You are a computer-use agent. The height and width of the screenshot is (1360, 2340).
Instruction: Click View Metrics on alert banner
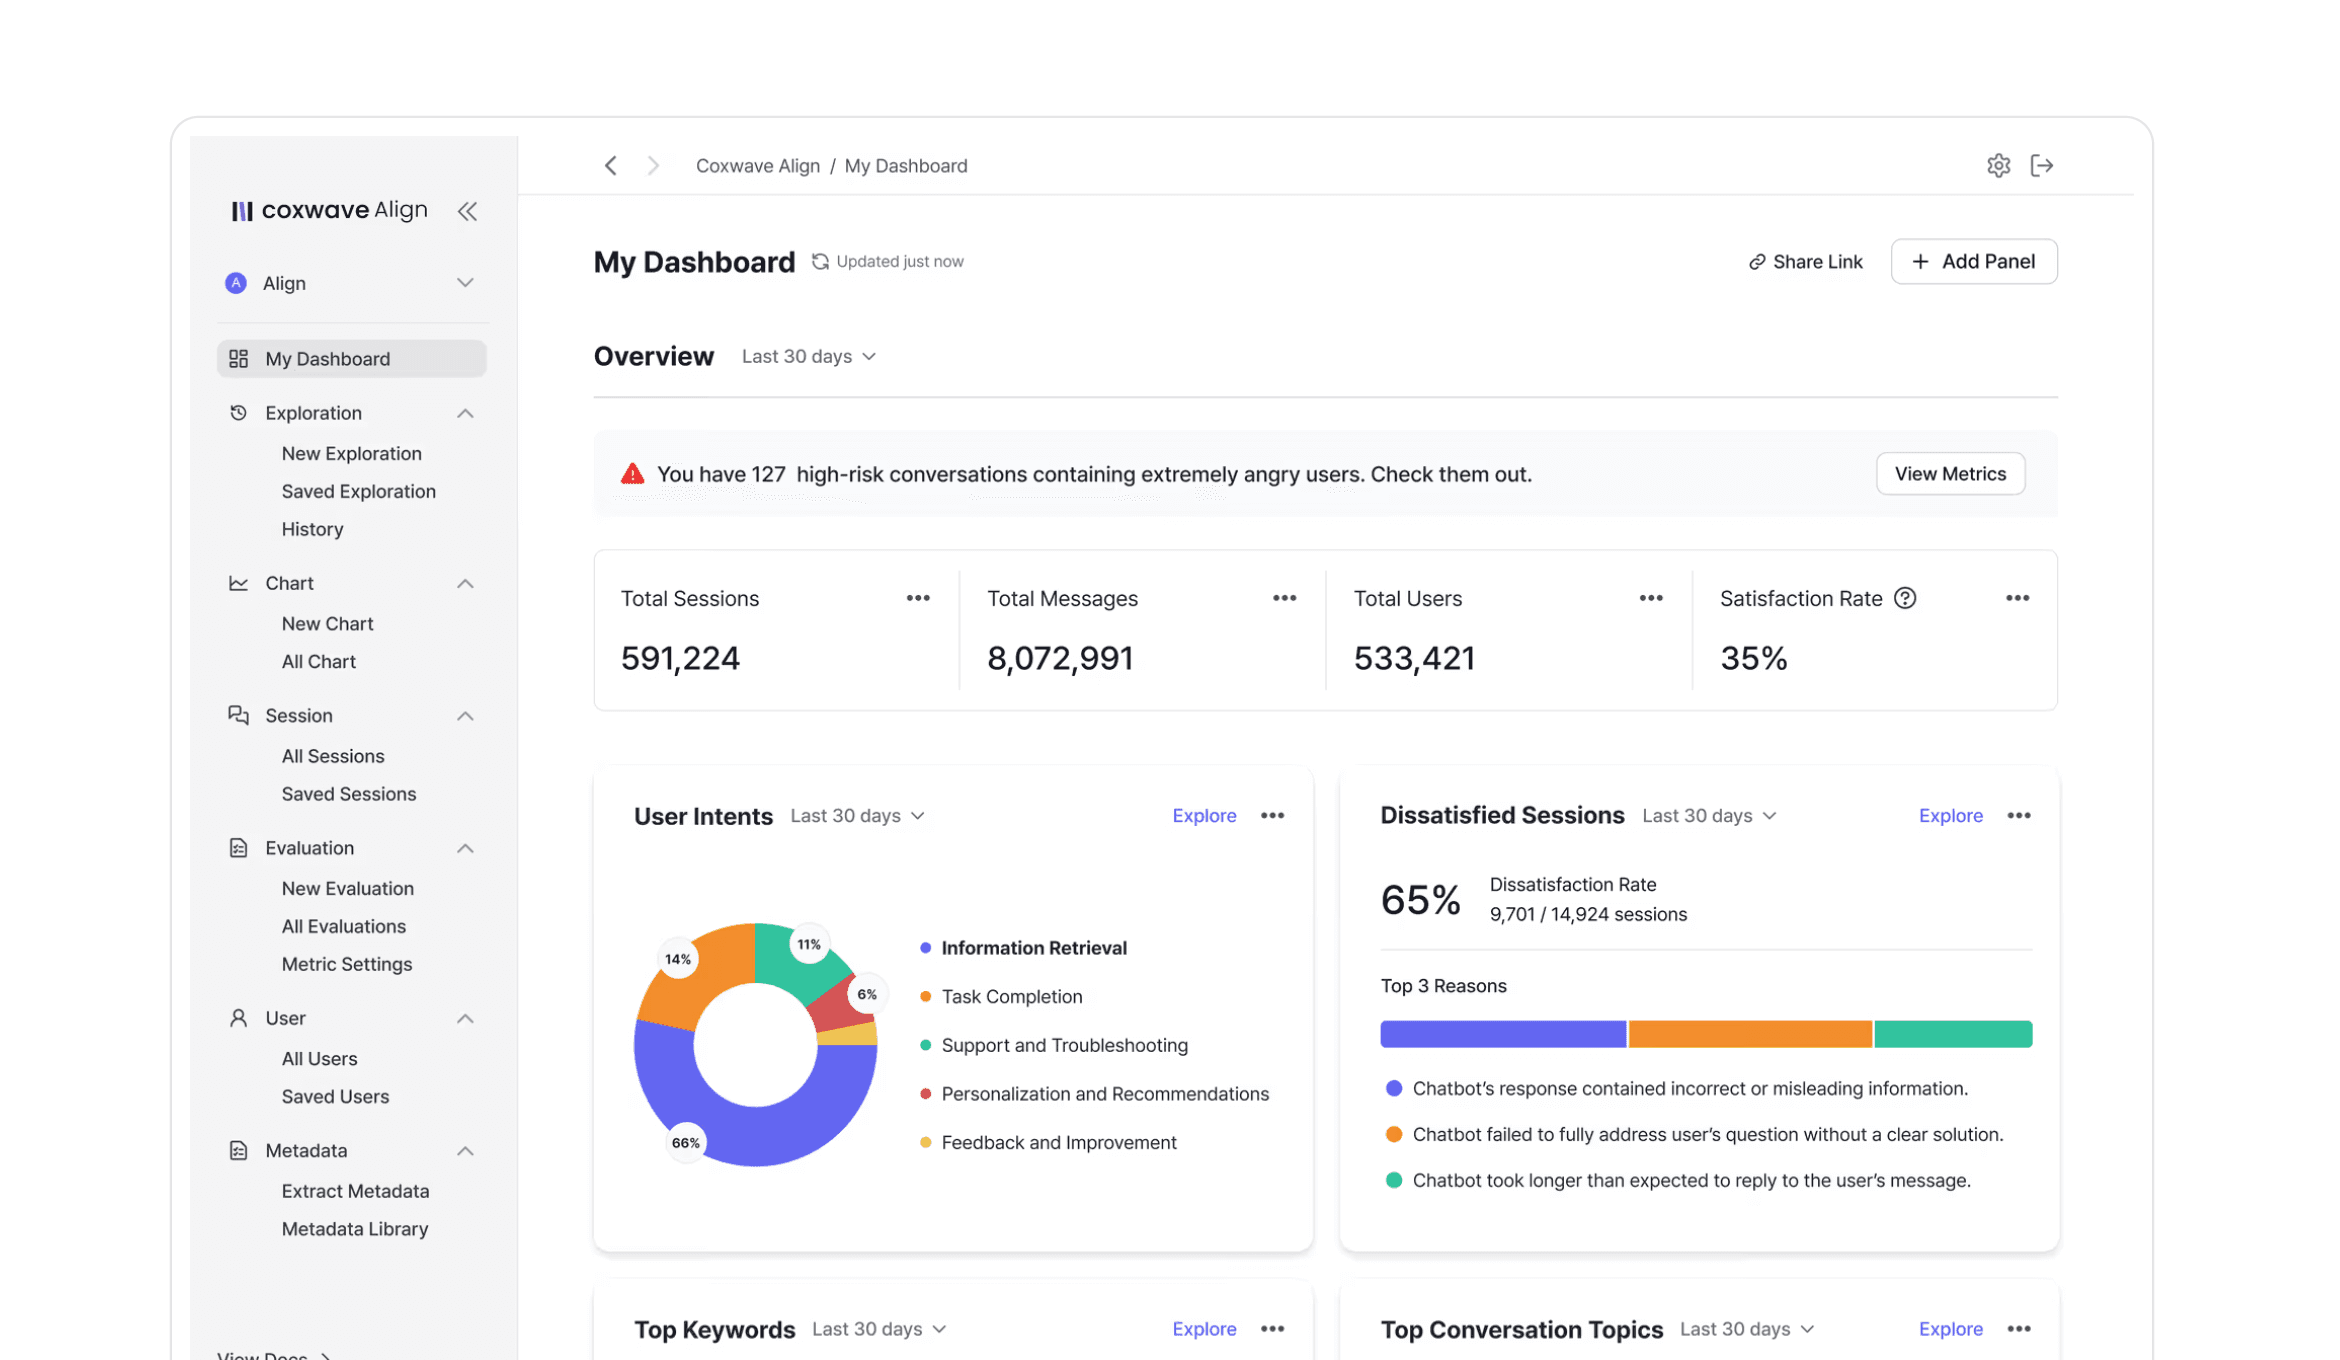[1949, 474]
